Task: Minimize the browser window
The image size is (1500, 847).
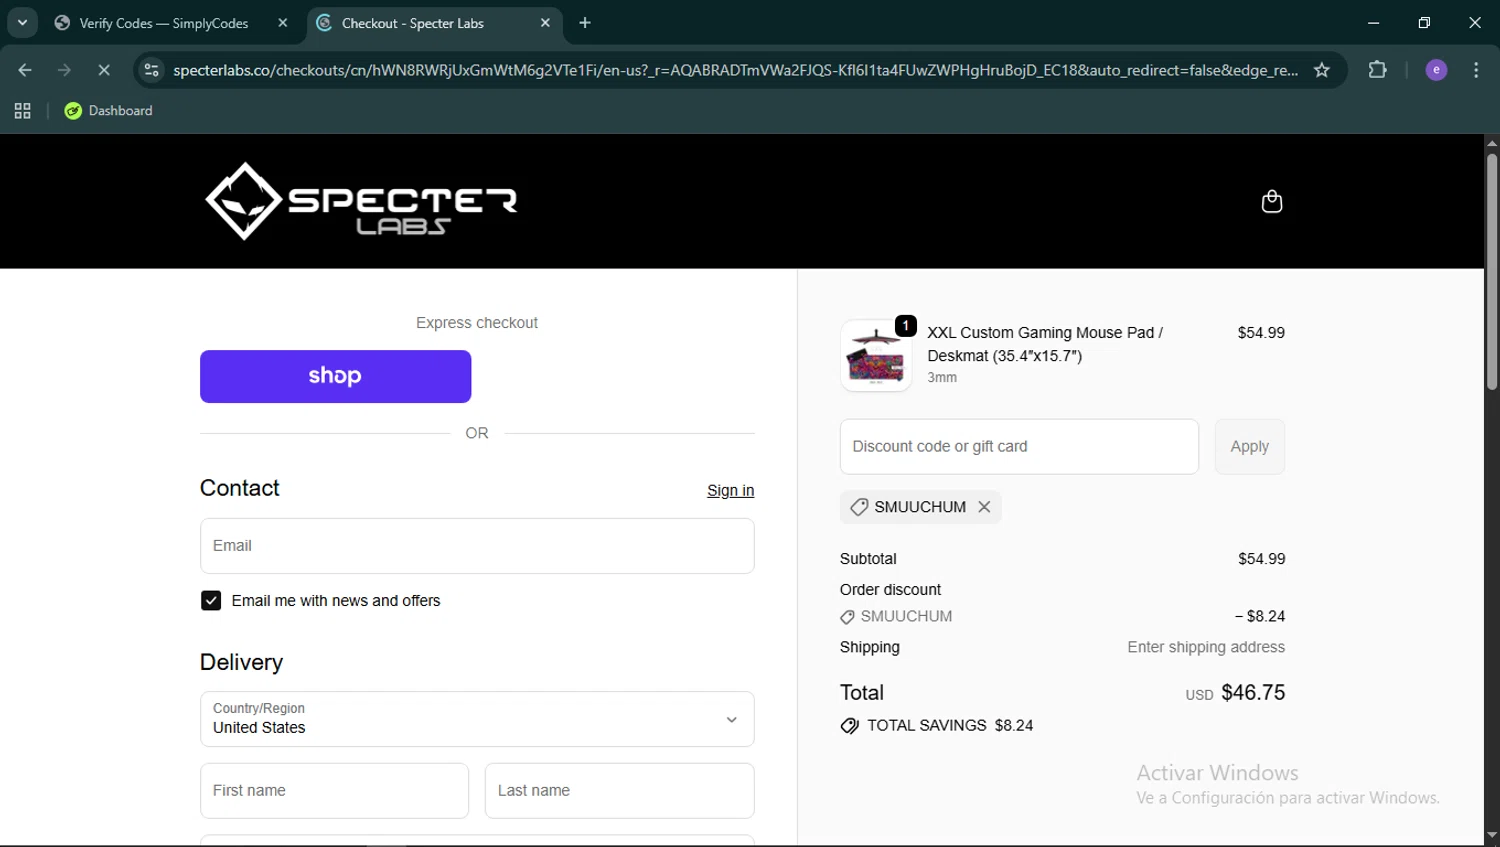Action: pos(1374,23)
